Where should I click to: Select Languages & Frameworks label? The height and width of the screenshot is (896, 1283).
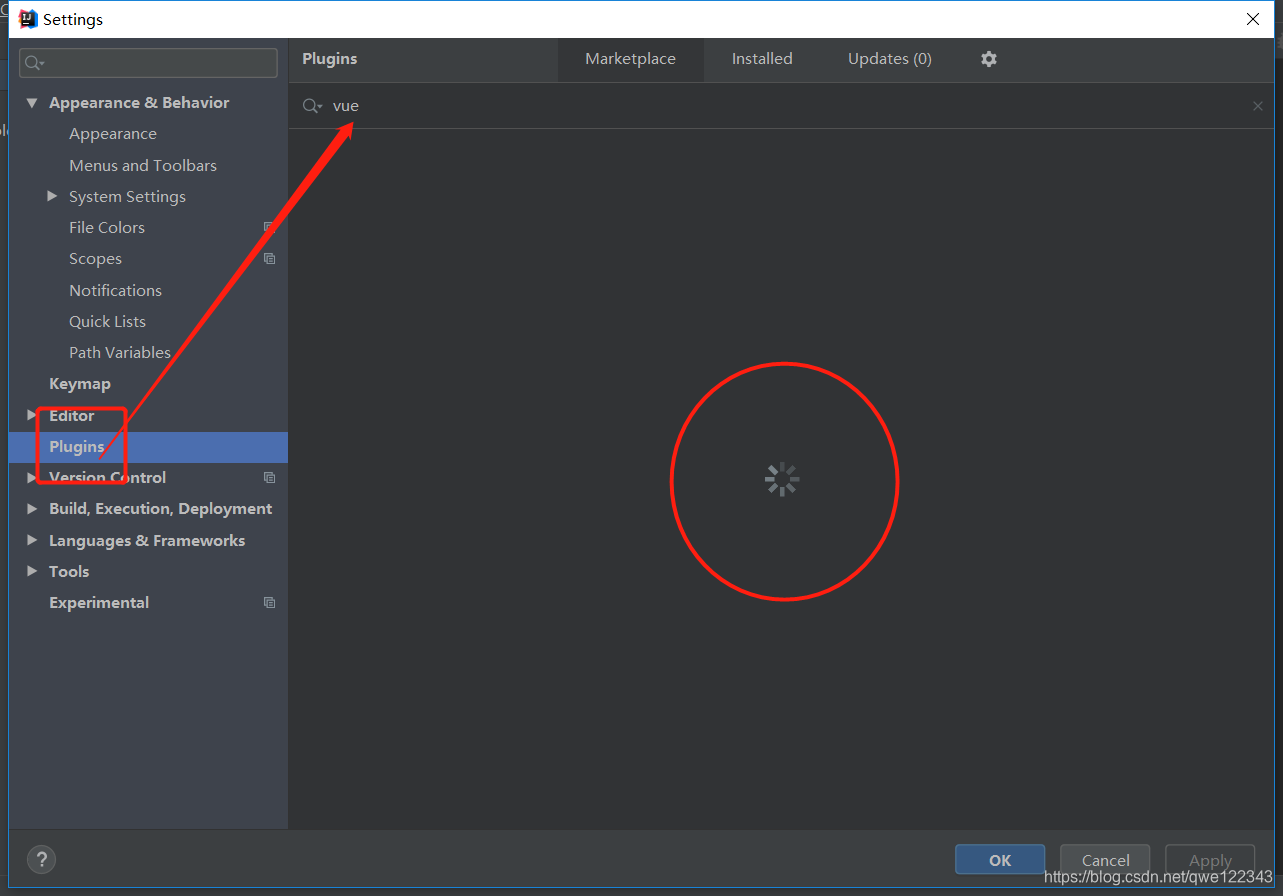(147, 541)
